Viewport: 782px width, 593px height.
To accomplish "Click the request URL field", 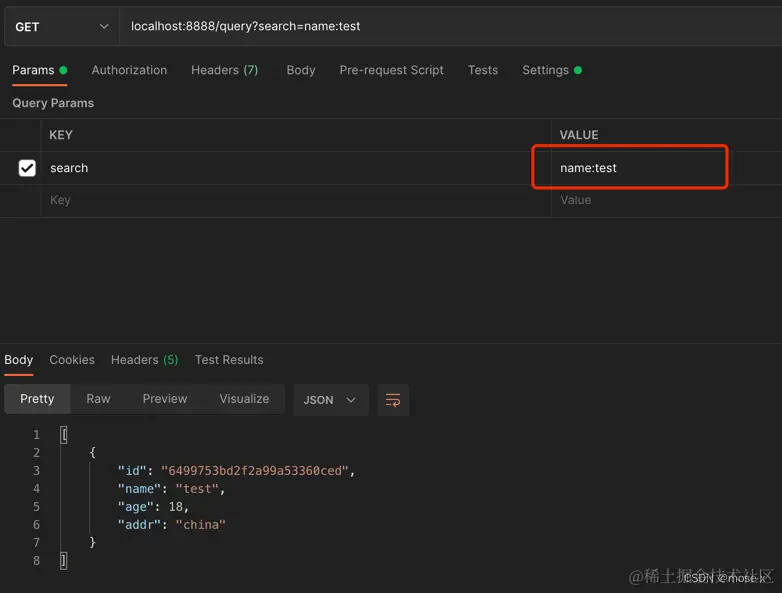I will click(x=450, y=26).
